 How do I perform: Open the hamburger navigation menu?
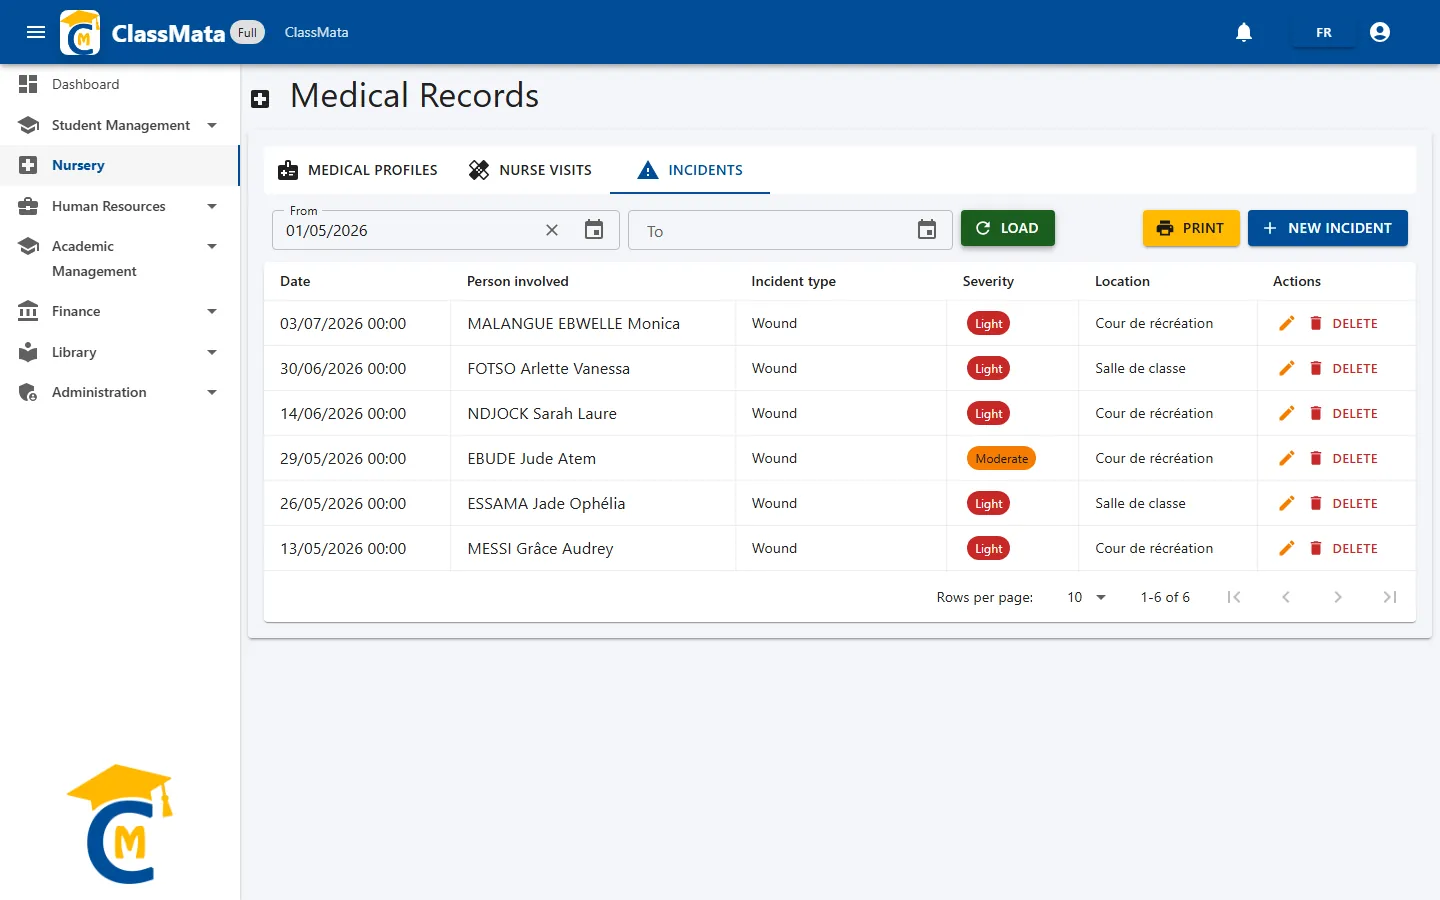tap(36, 32)
